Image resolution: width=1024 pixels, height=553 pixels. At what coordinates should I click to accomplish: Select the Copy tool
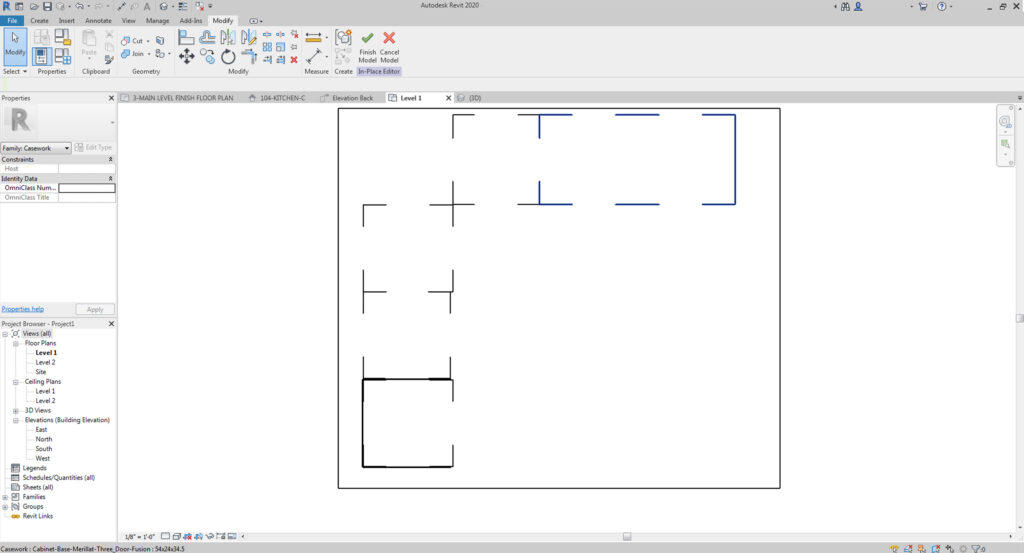click(x=207, y=56)
